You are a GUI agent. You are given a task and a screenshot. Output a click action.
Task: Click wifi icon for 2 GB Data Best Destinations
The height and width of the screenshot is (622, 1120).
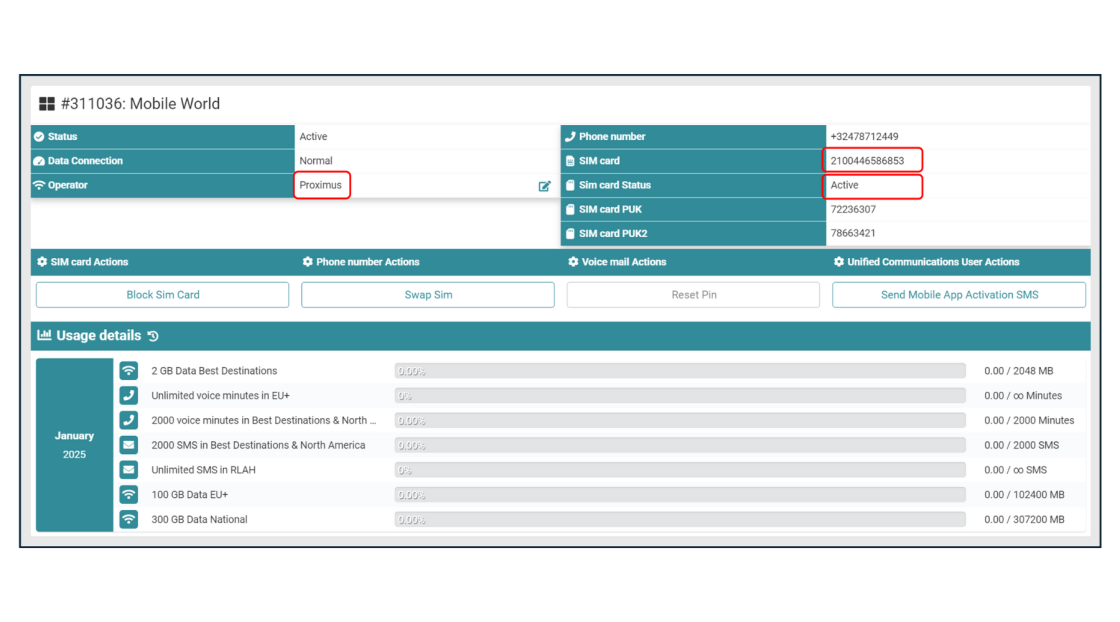[x=129, y=371]
